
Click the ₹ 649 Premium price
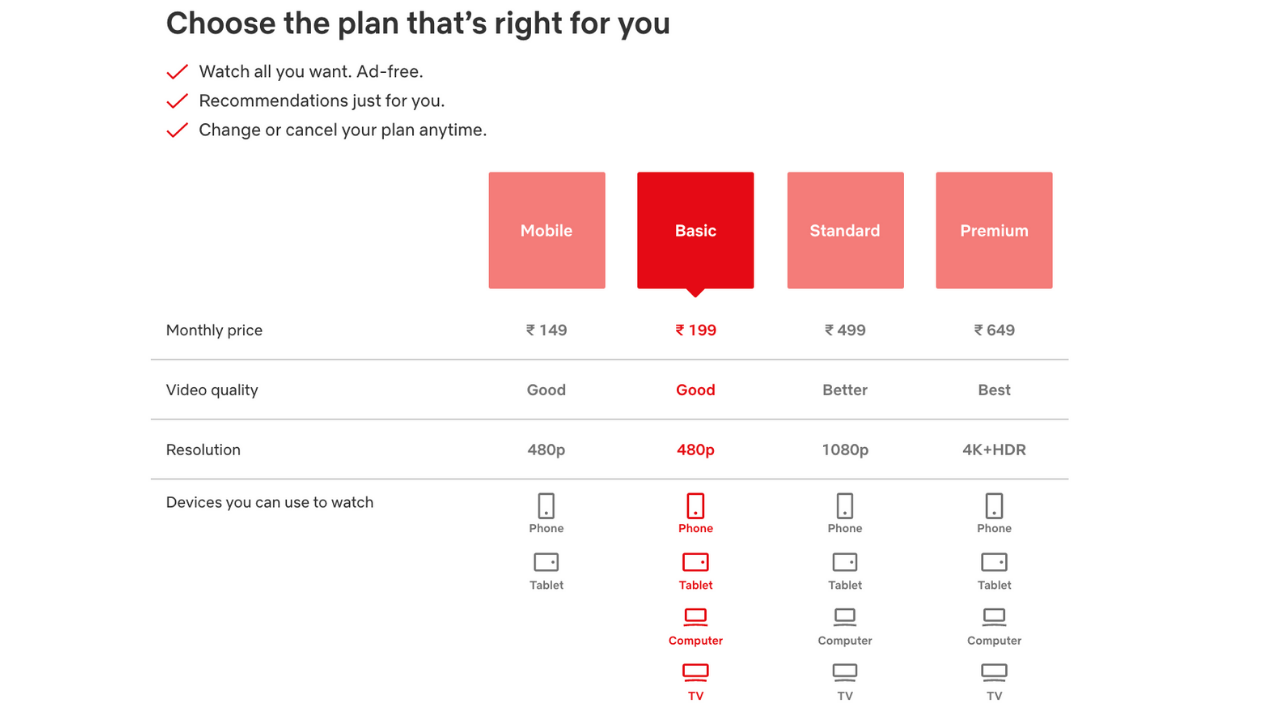[994, 330]
